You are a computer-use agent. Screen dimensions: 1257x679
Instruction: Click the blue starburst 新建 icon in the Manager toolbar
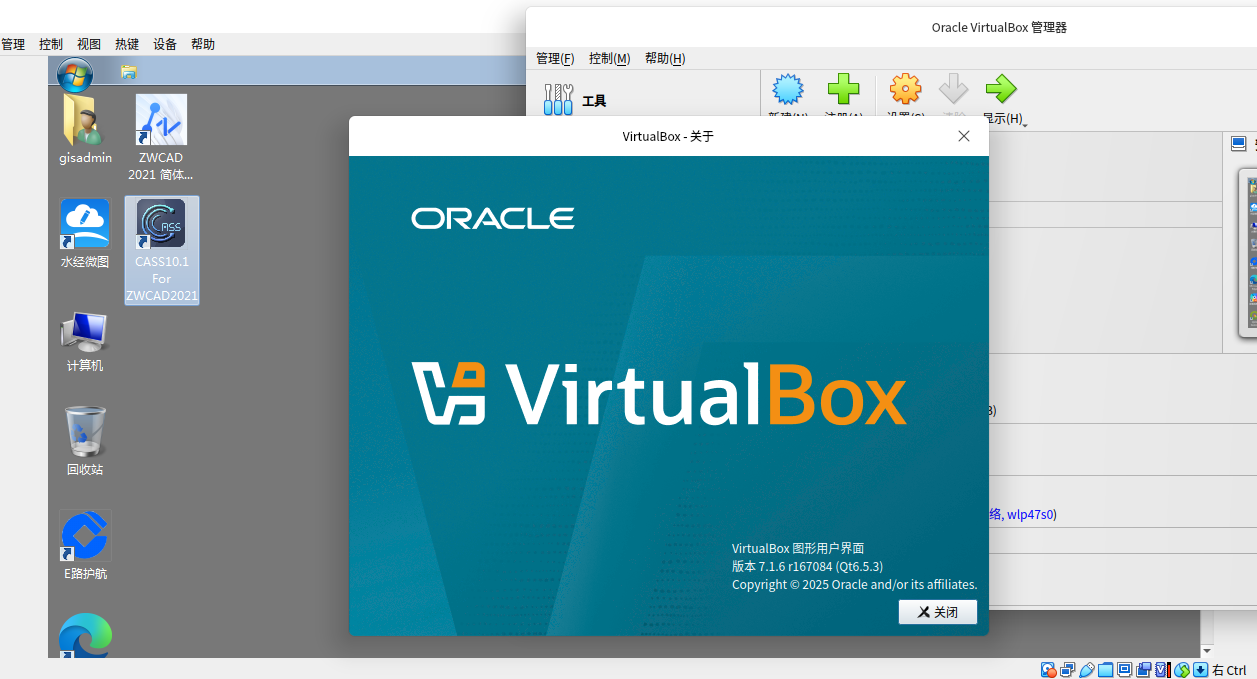click(788, 90)
